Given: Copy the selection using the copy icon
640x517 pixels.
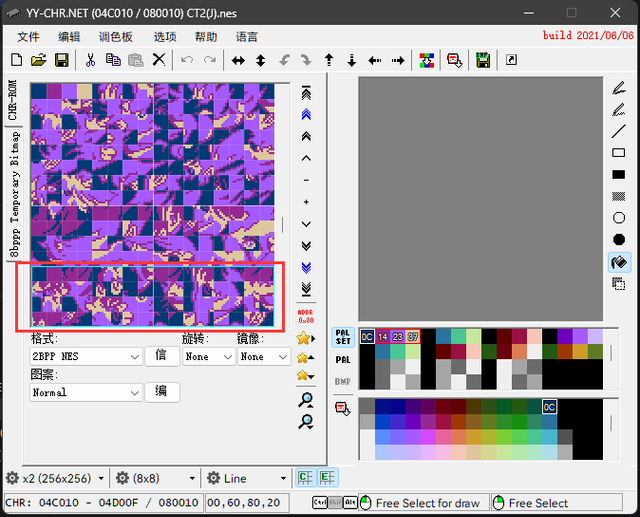Looking at the screenshot, I should pyautogui.click(x=113, y=60).
